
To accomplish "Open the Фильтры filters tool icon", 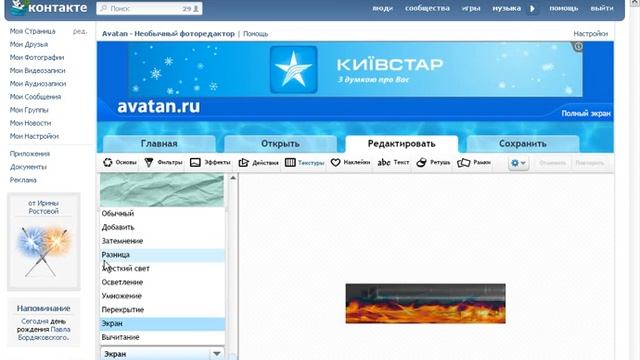I will (x=149, y=162).
